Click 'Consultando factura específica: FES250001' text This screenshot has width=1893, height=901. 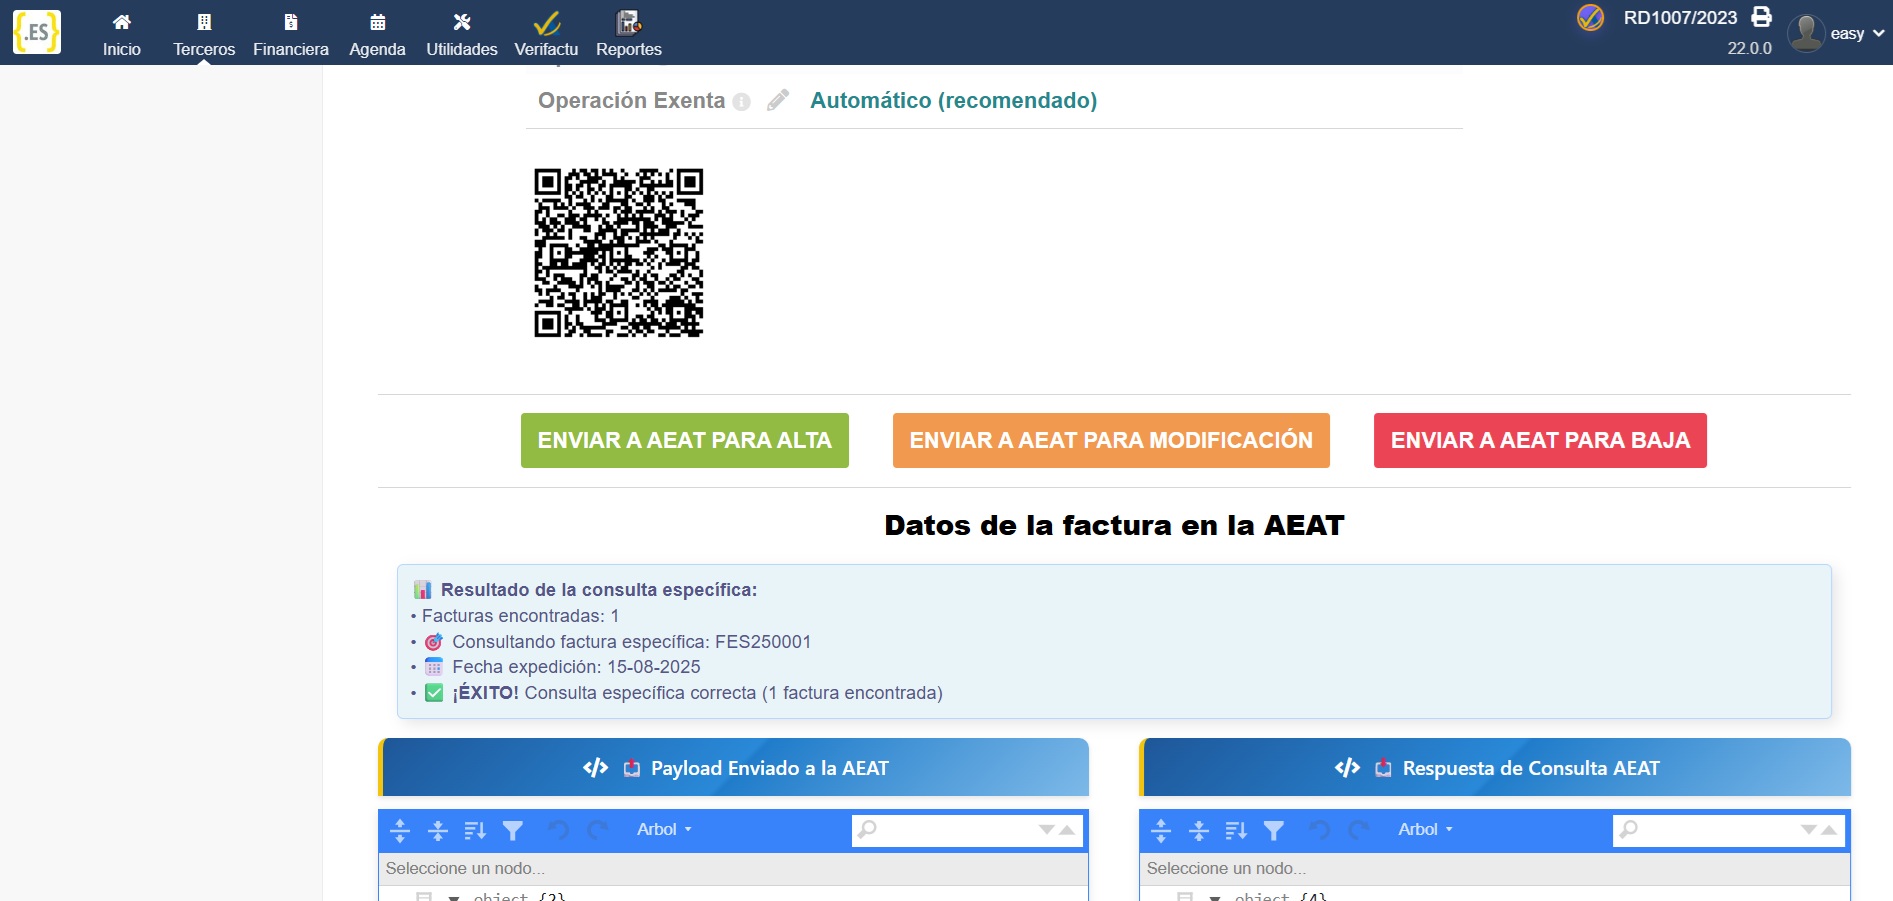(631, 642)
